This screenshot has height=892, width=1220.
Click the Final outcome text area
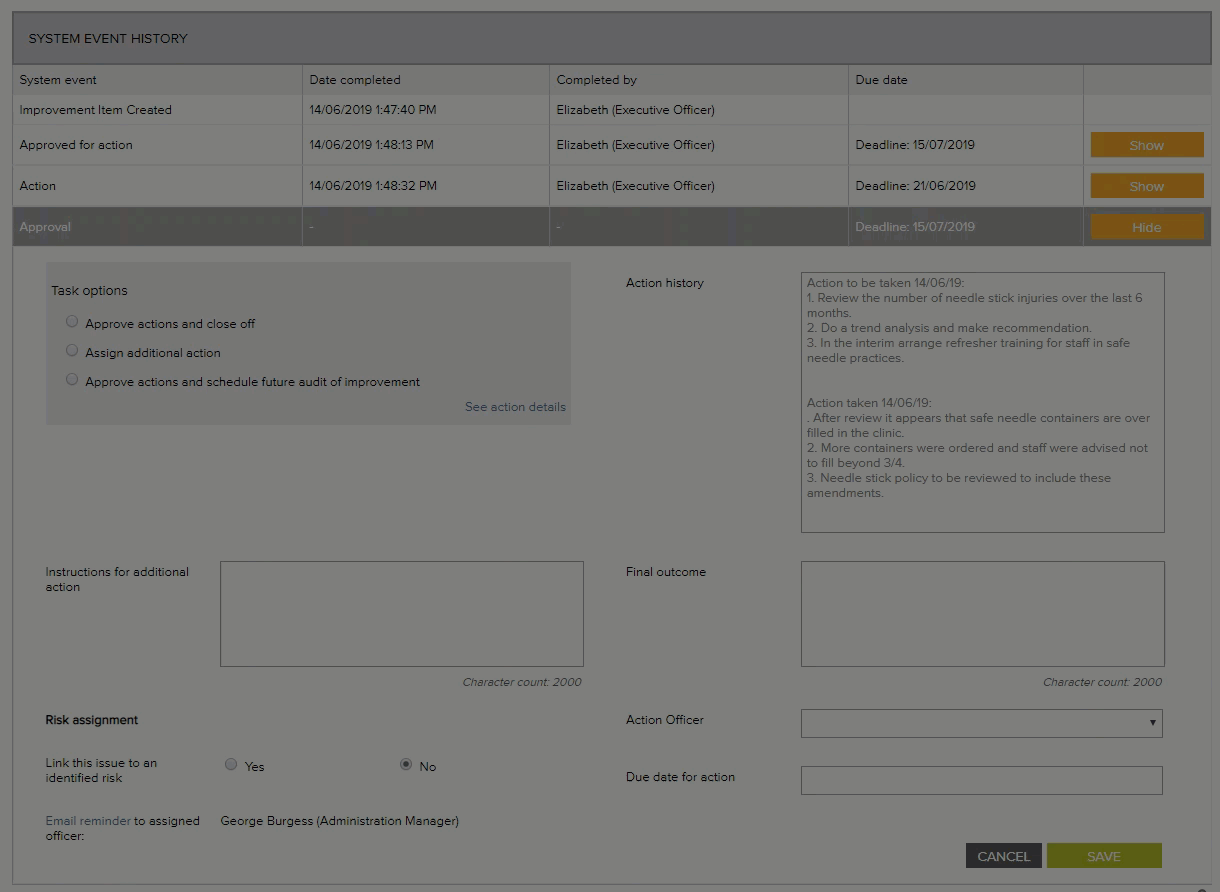tap(982, 613)
